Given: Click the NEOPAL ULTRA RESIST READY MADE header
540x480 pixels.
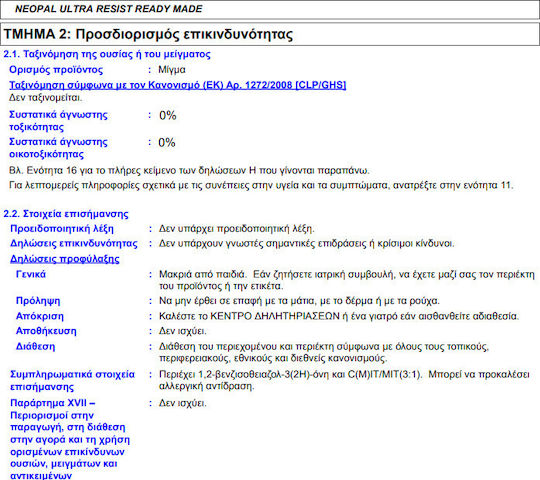Looking at the screenshot, I should click(108, 9).
